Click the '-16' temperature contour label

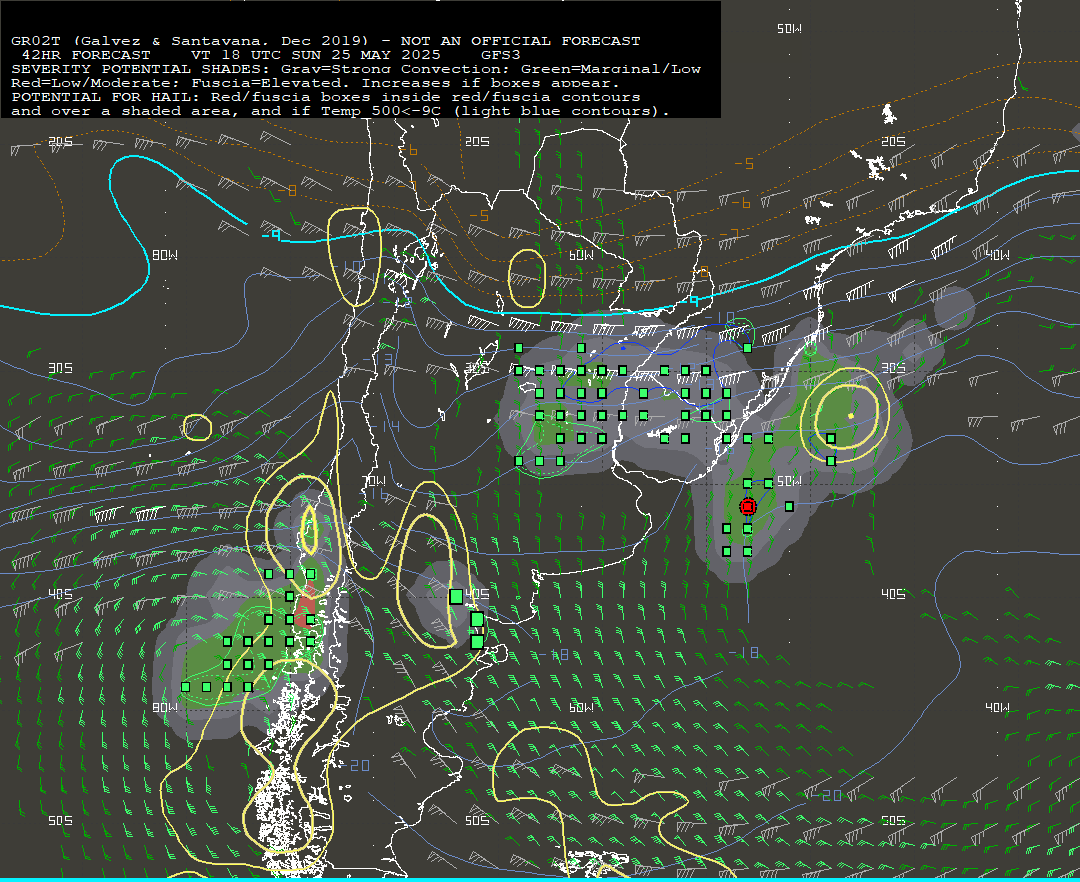point(375,494)
